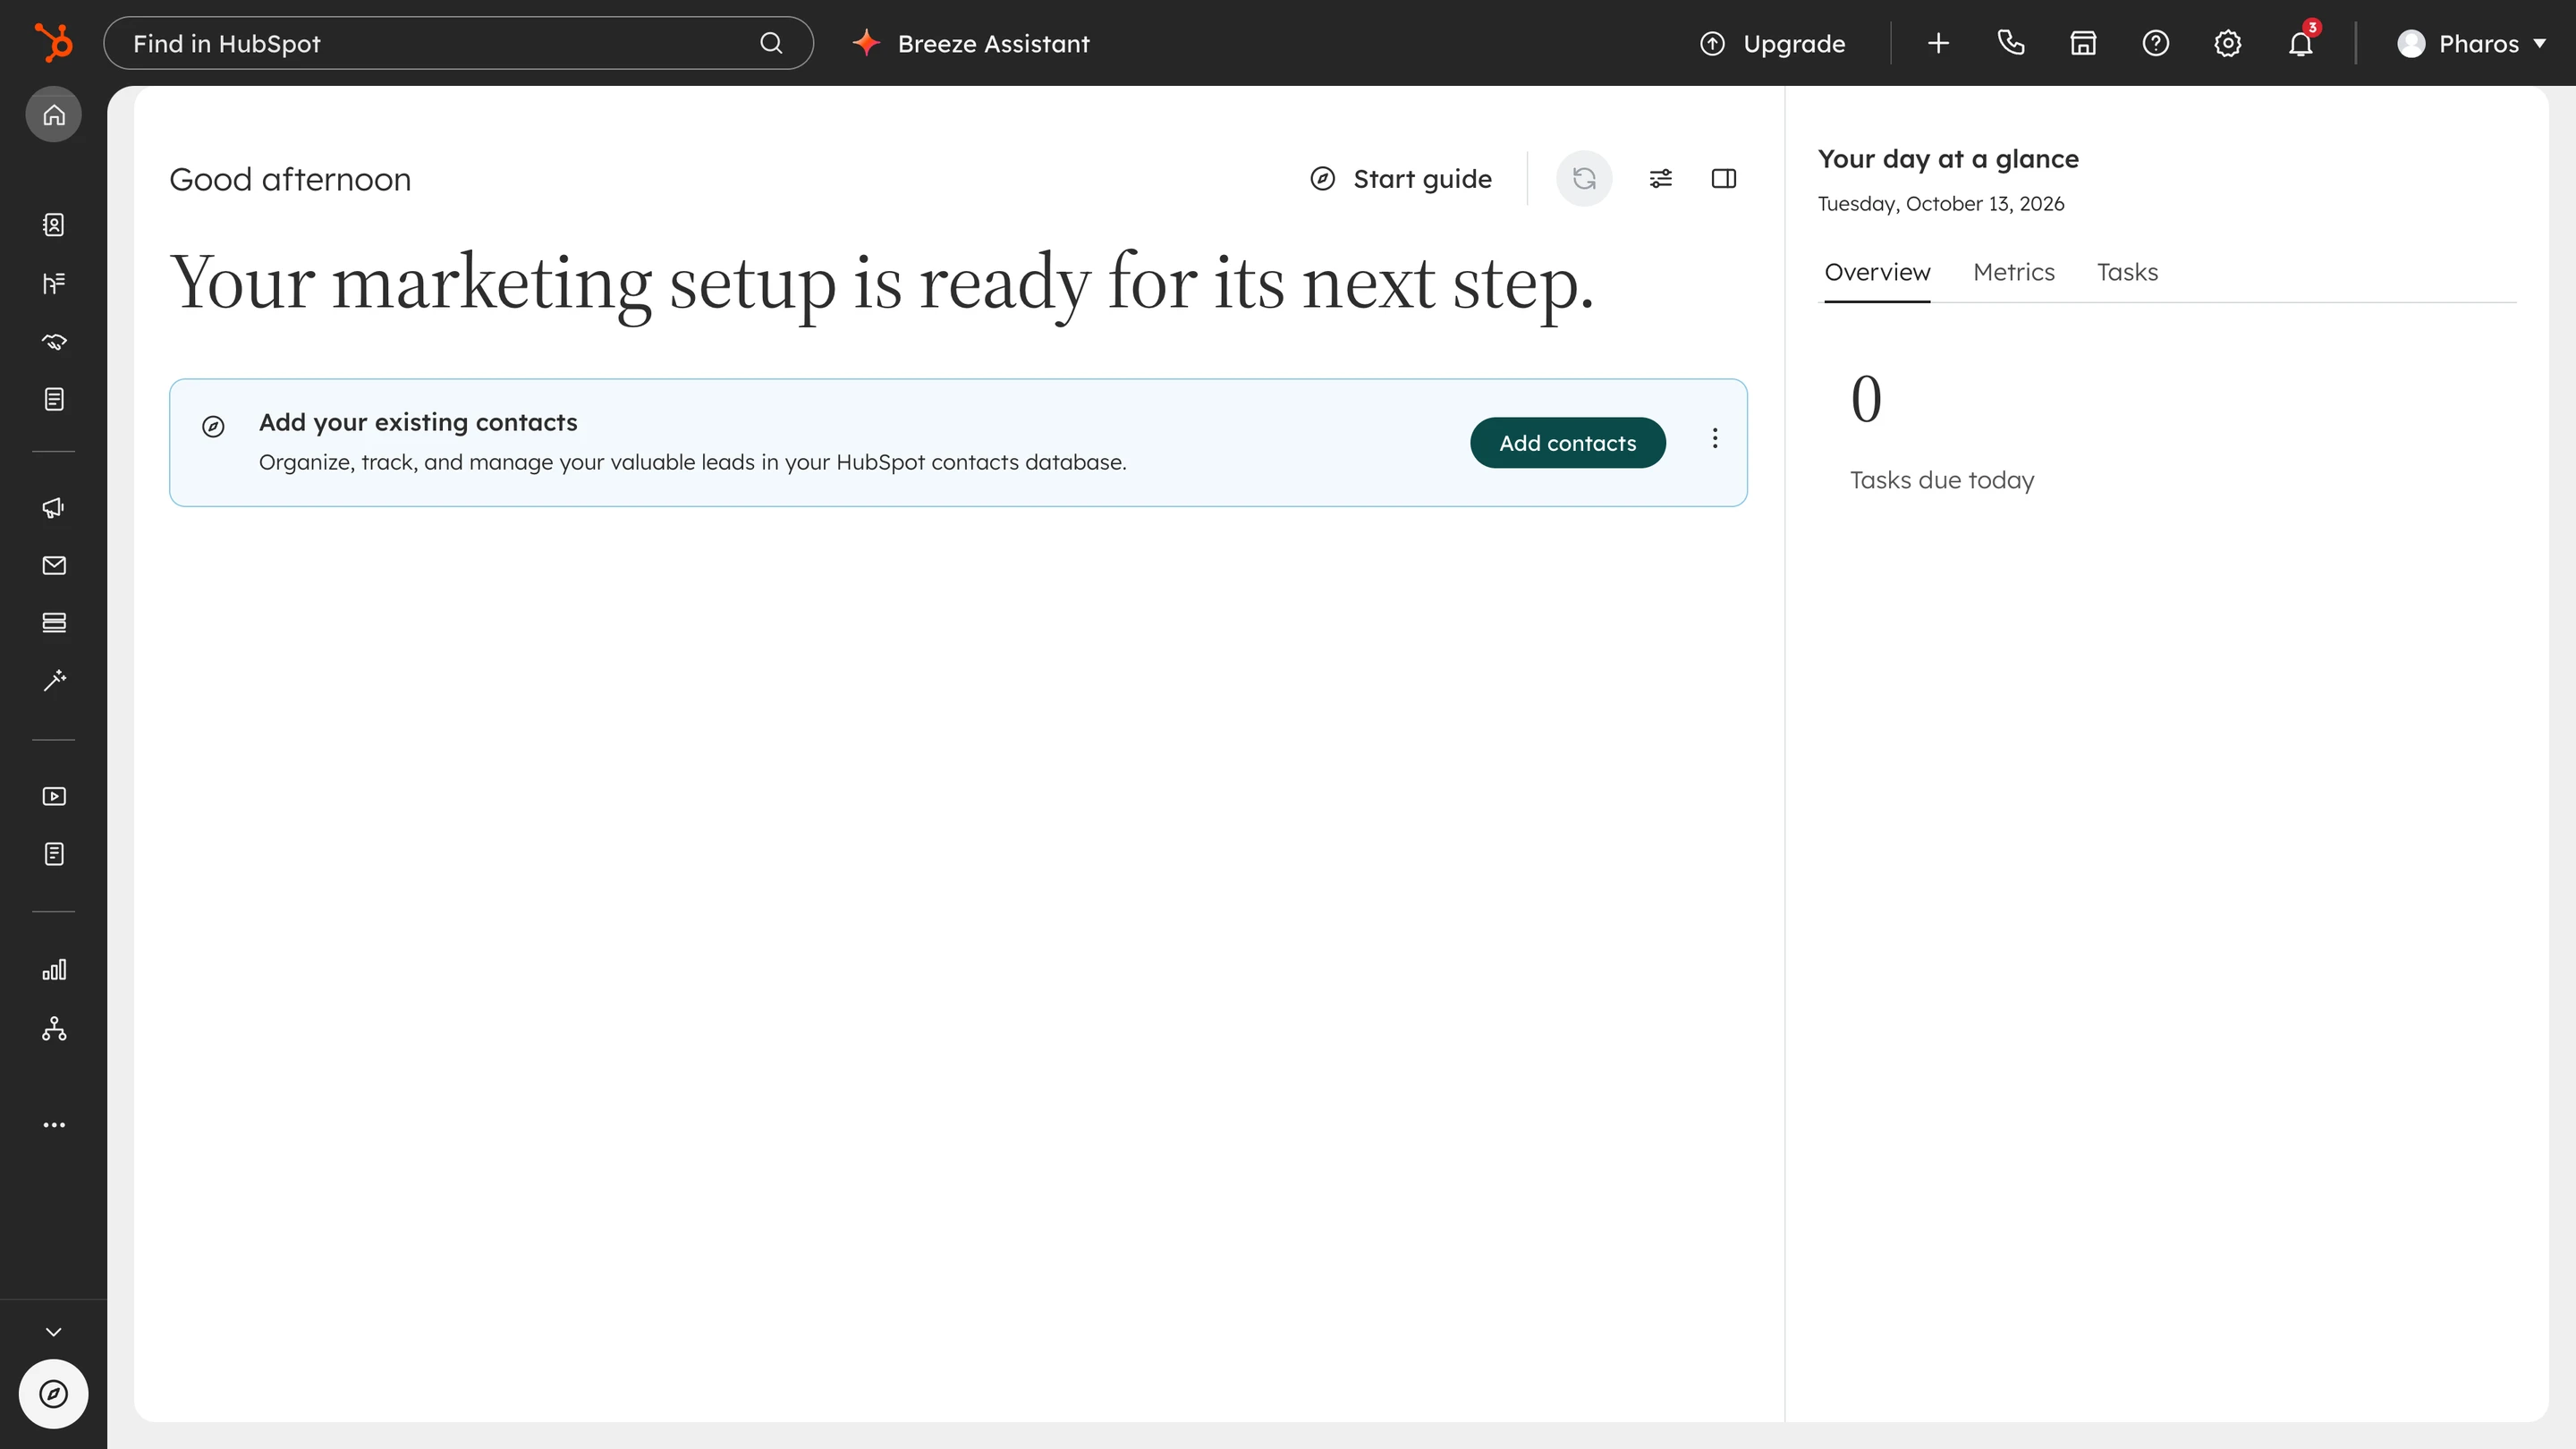Click the HubSpot sprocket logo
Screen dimensions: 2576x1449
coord(53,43)
